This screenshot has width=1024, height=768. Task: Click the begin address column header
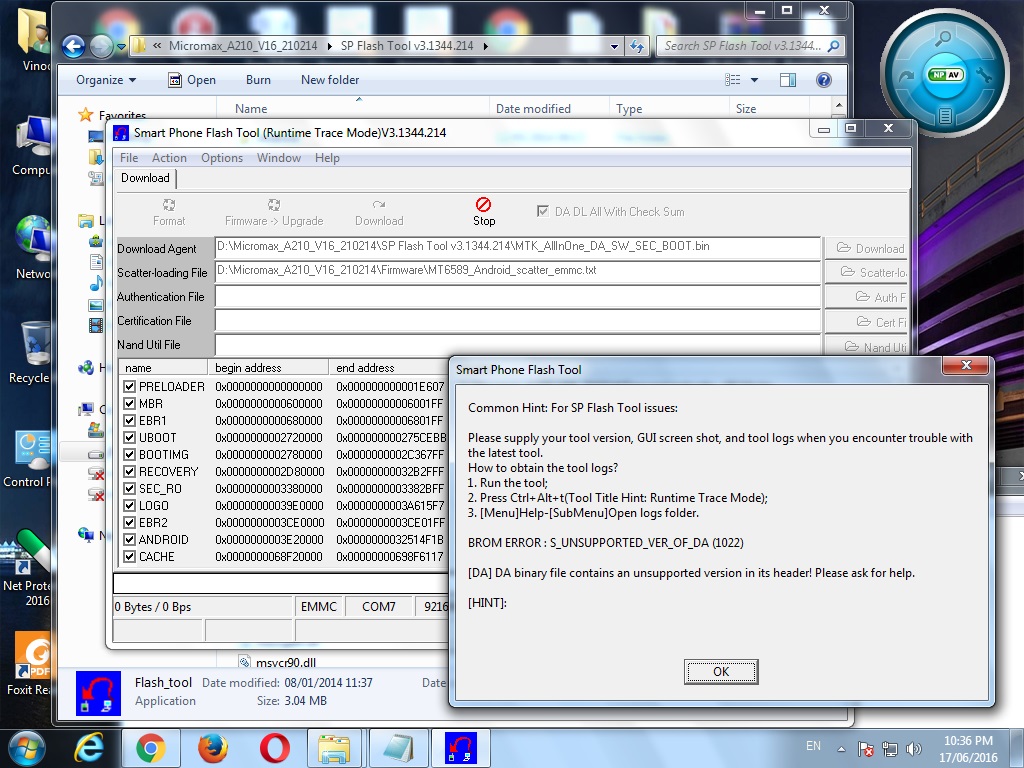pyautogui.click(x=268, y=368)
